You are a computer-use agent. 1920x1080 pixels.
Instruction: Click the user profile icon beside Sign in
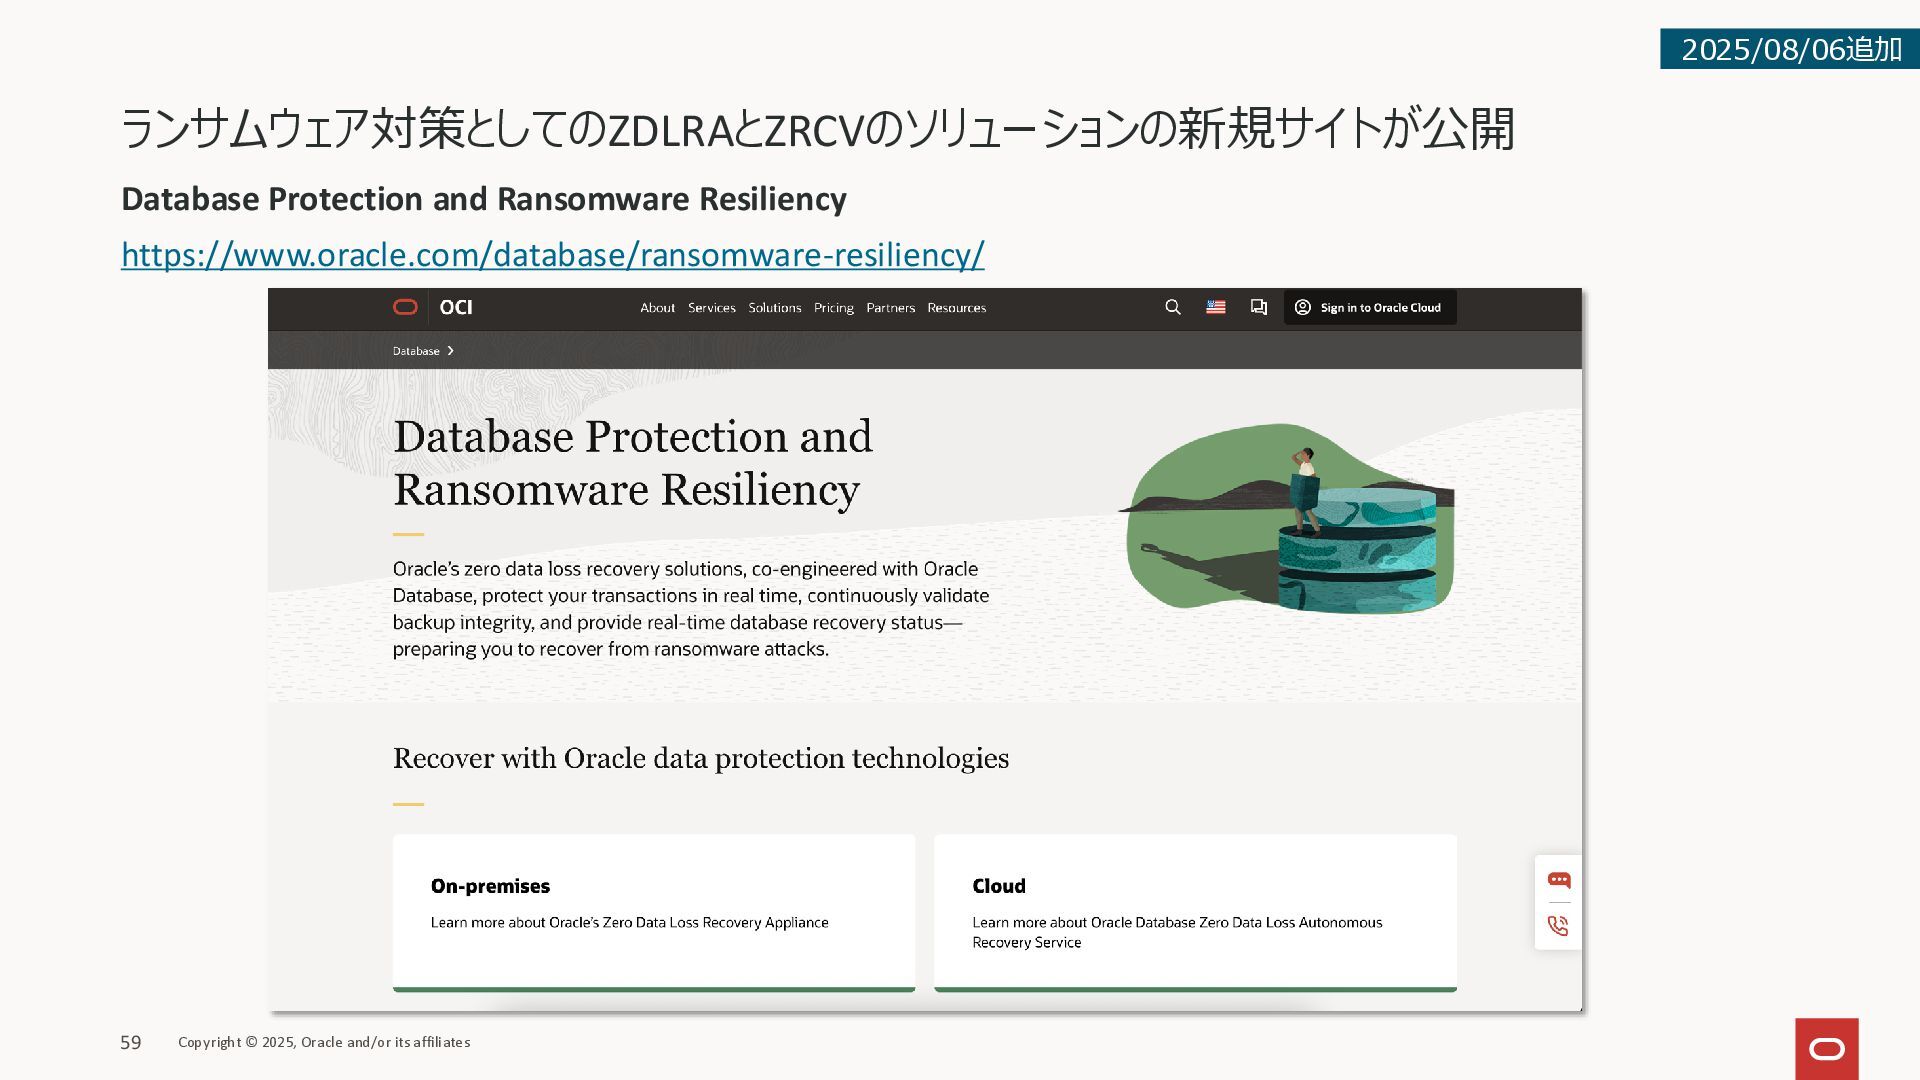click(1303, 307)
